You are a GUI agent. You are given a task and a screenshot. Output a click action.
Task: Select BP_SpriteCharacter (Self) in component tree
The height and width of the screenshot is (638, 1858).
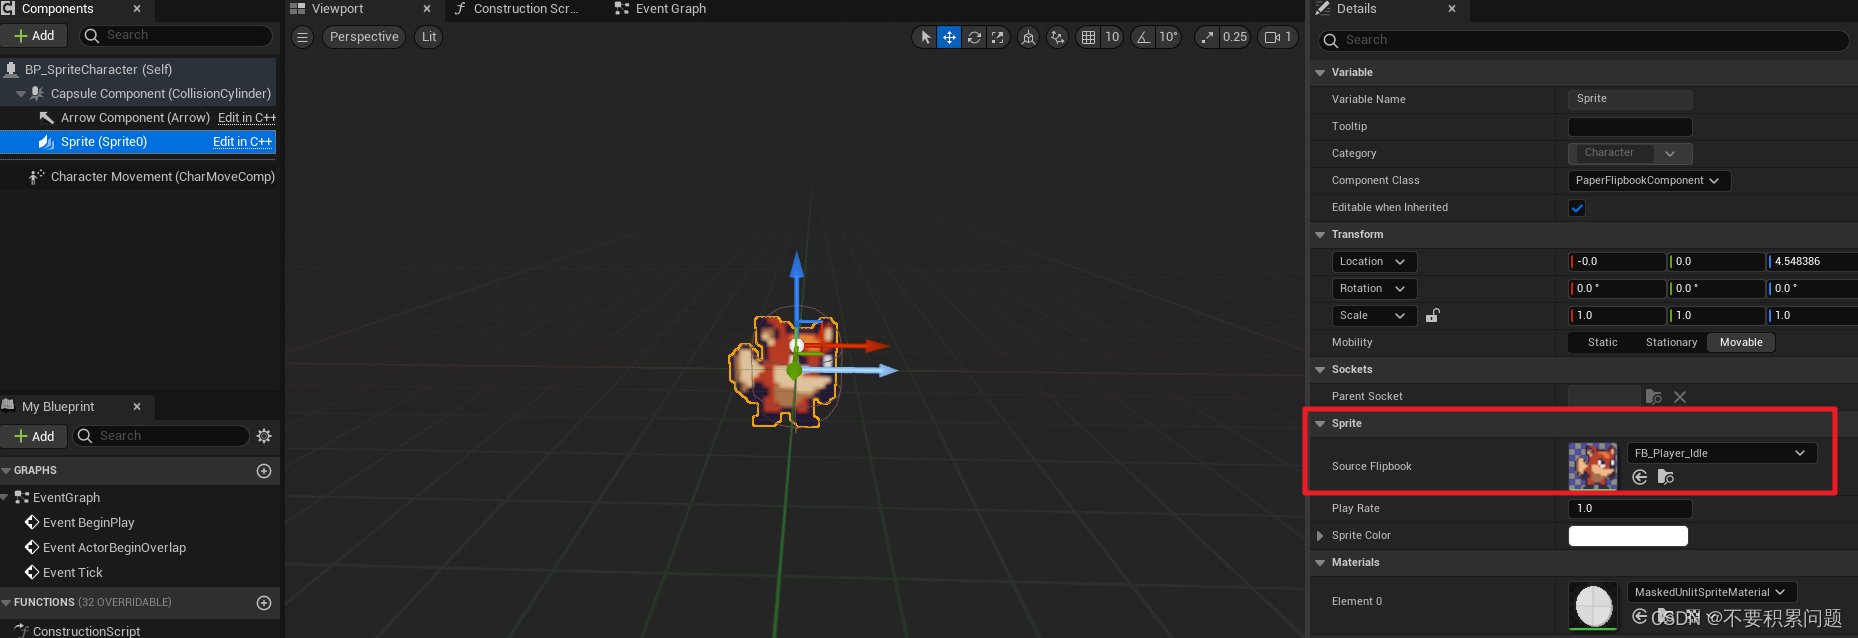point(98,70)
